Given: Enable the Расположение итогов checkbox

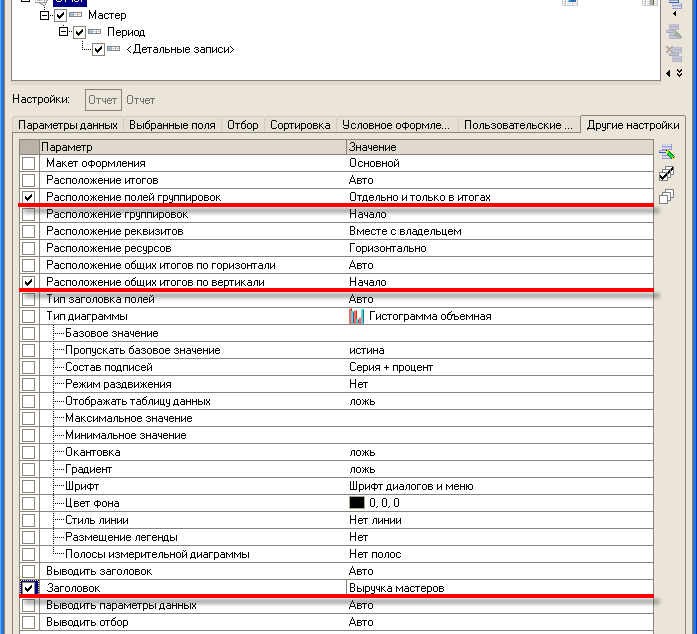Looking at the screenshot, I should coord(28,180).
